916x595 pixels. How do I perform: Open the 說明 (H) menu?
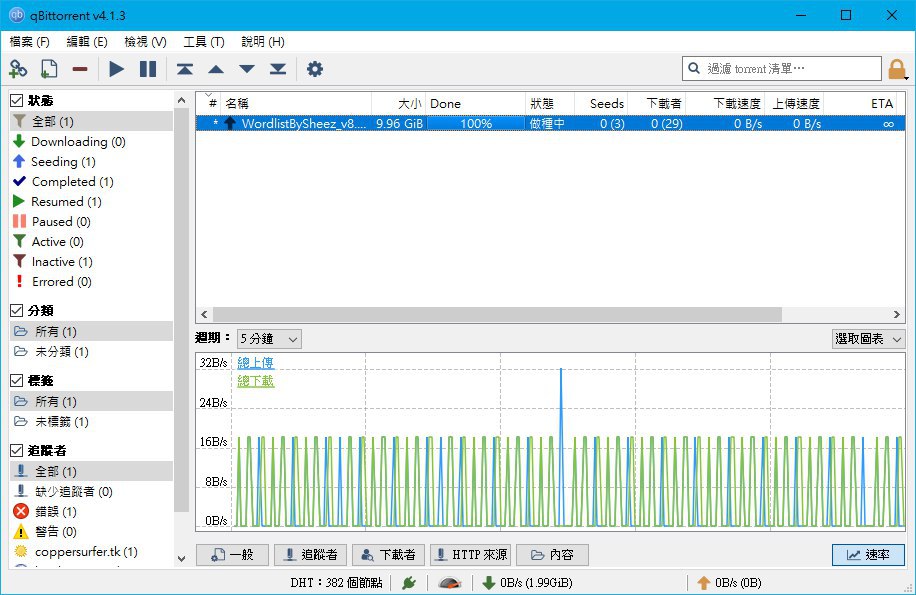click(263, 41)
